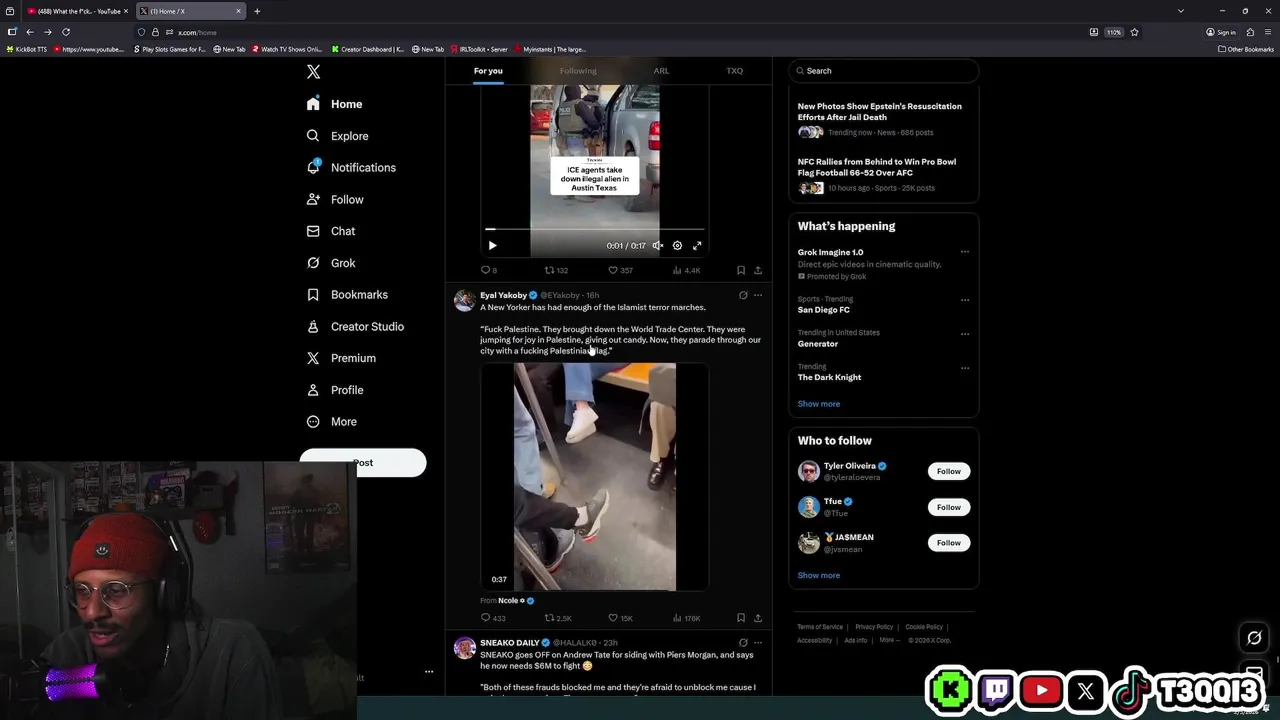Open Profile from the sidebar
This screenshot has height=720, width=1280.
tap(335, 390)
